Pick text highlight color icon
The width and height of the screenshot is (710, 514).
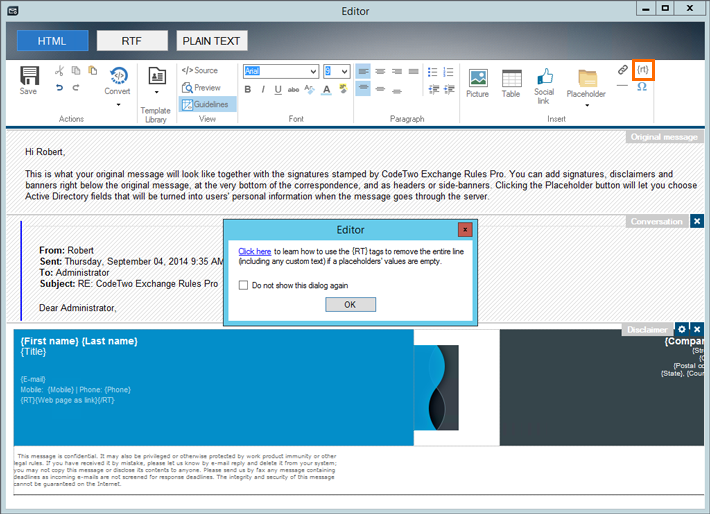point(343,89)
